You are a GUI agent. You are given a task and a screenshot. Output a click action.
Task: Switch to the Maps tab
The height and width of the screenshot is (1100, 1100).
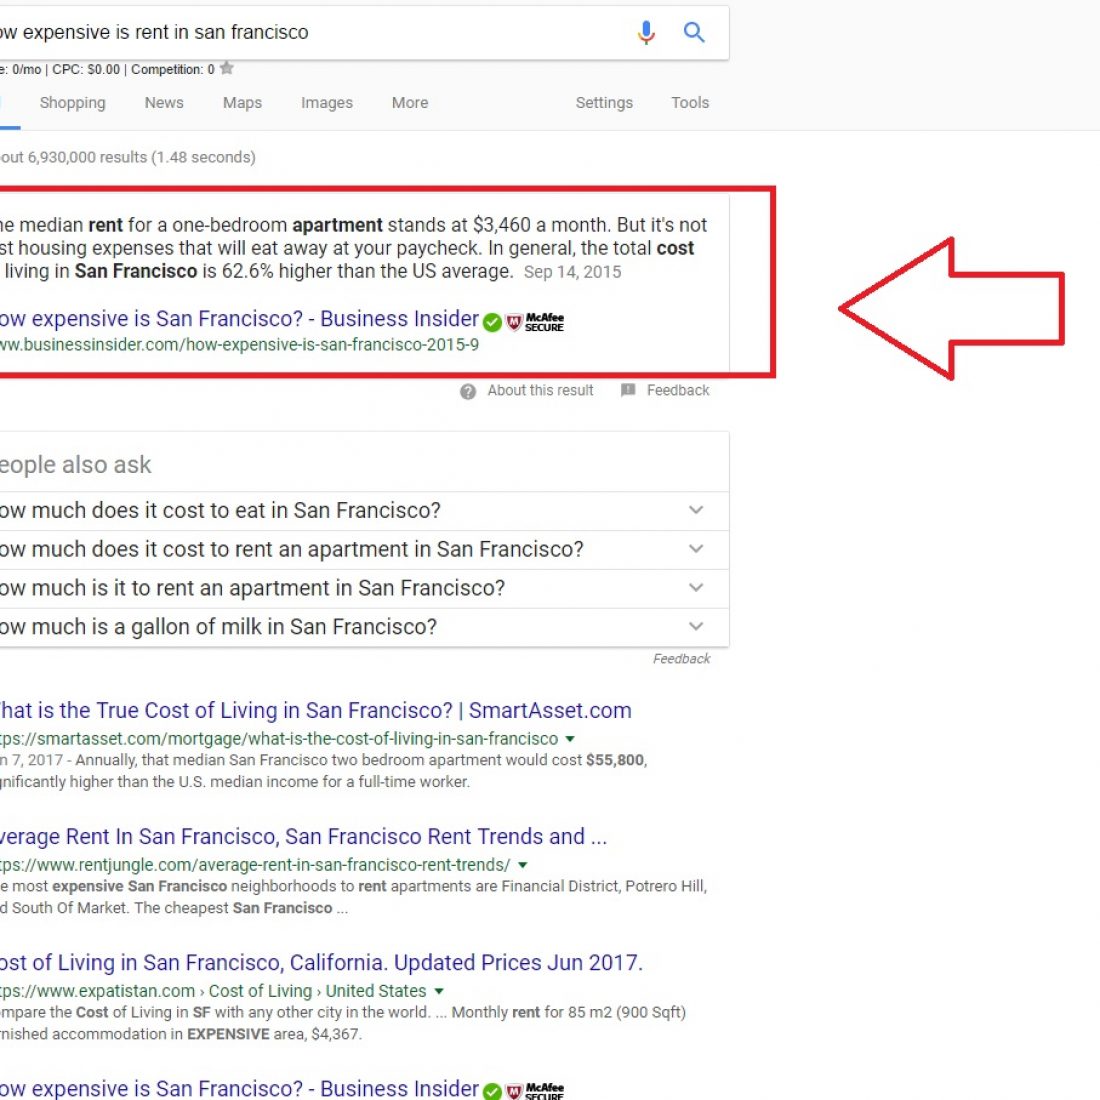pos(242,102)
